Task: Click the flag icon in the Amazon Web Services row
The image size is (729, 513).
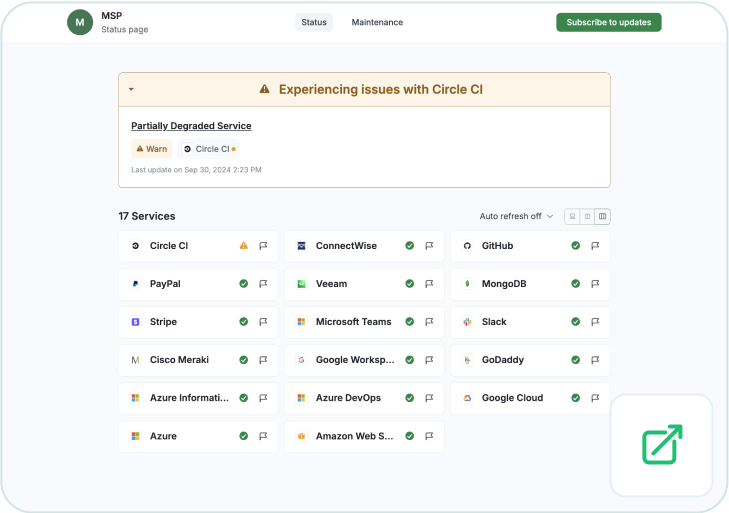Action: (429, 436)
